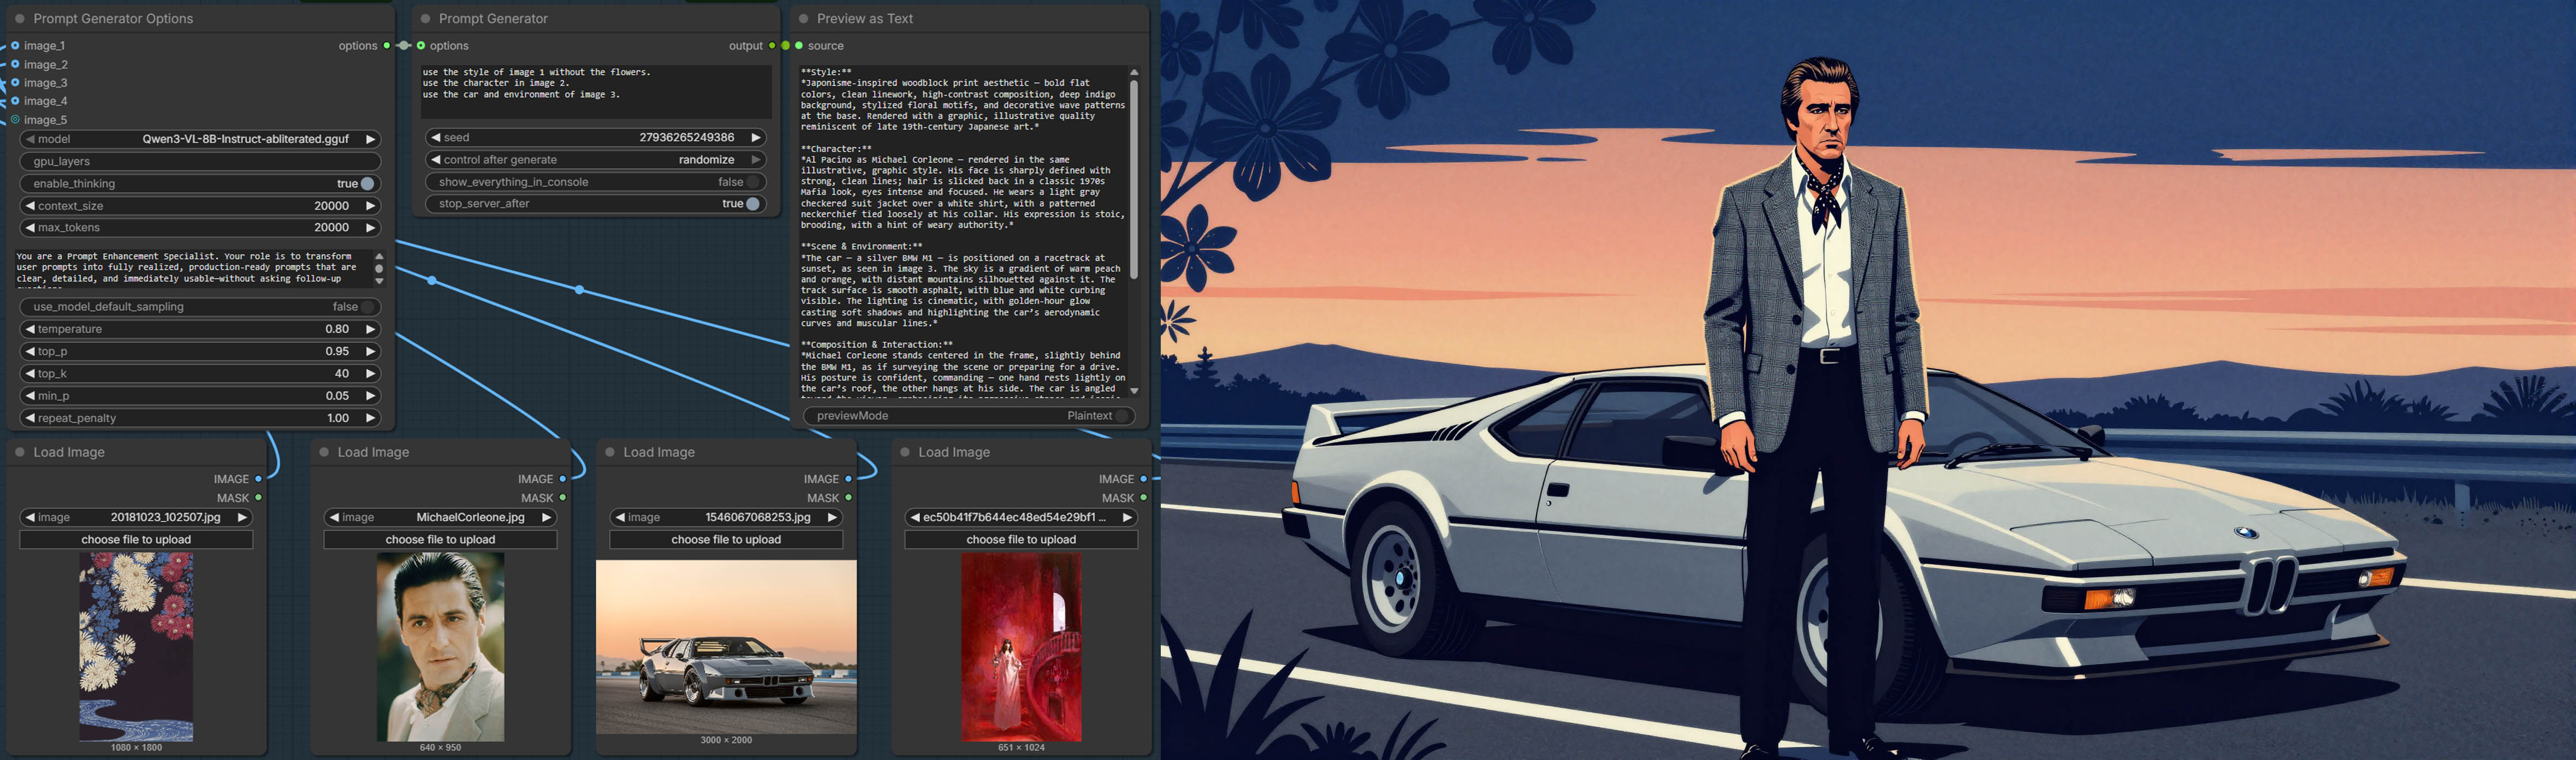The image size is (2576, 760).
Task: Toggle enable_thinking switch
Action: 367,184
